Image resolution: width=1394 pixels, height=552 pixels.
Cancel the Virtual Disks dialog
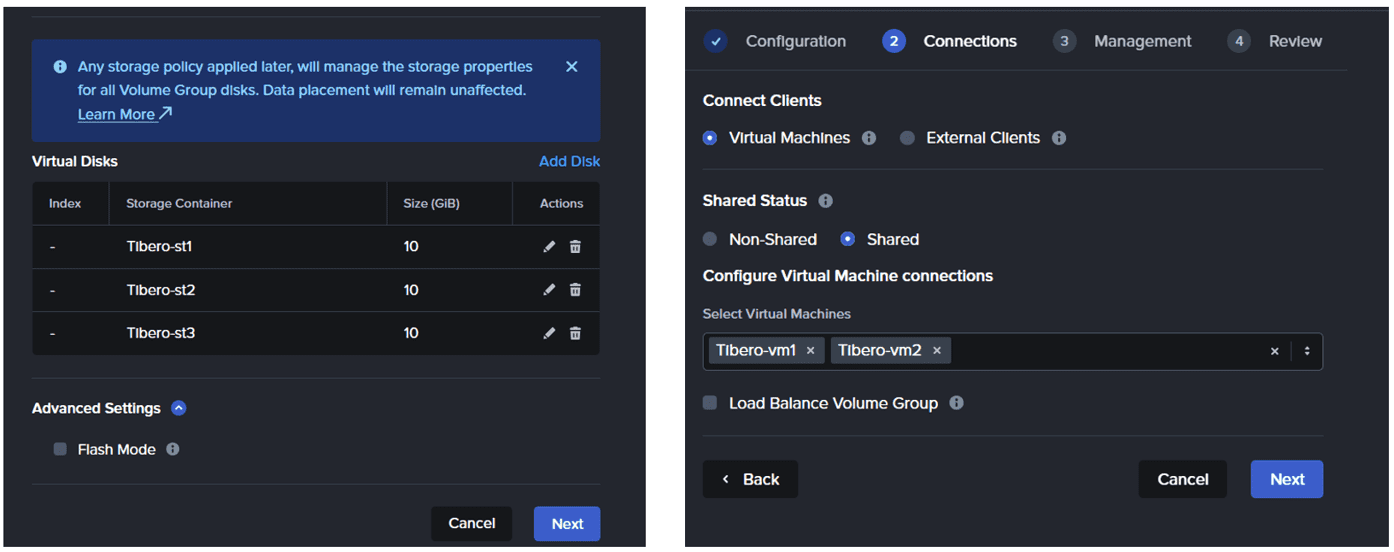pyautogui.click(x=472, y=523)
